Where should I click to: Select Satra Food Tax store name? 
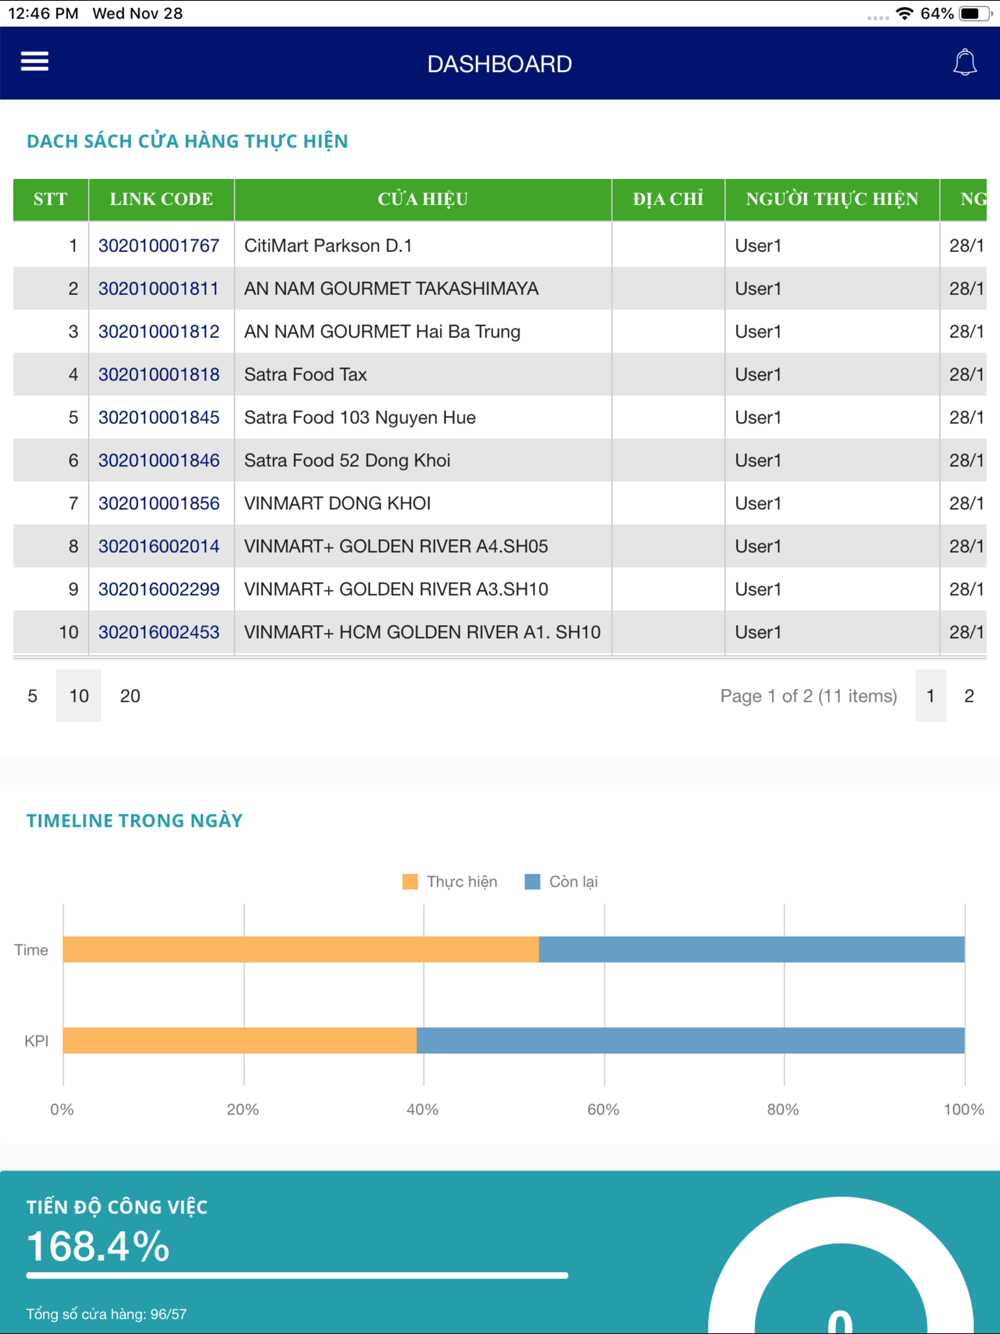coord(305,375)
